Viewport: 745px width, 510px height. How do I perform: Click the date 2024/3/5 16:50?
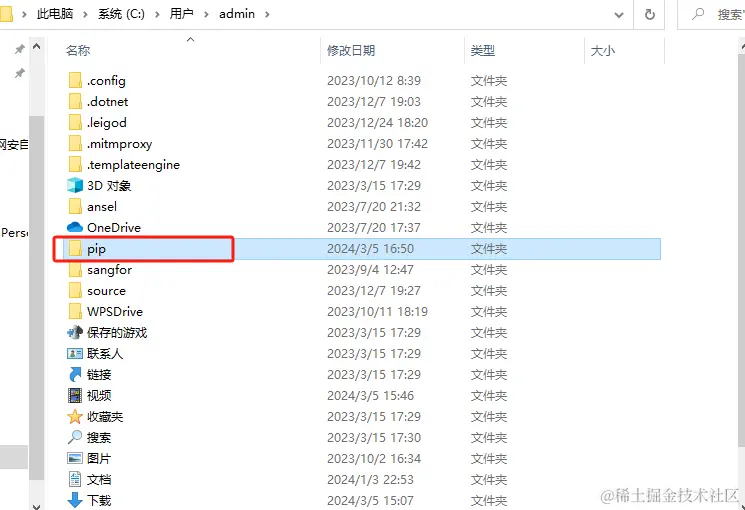(370, 249)
